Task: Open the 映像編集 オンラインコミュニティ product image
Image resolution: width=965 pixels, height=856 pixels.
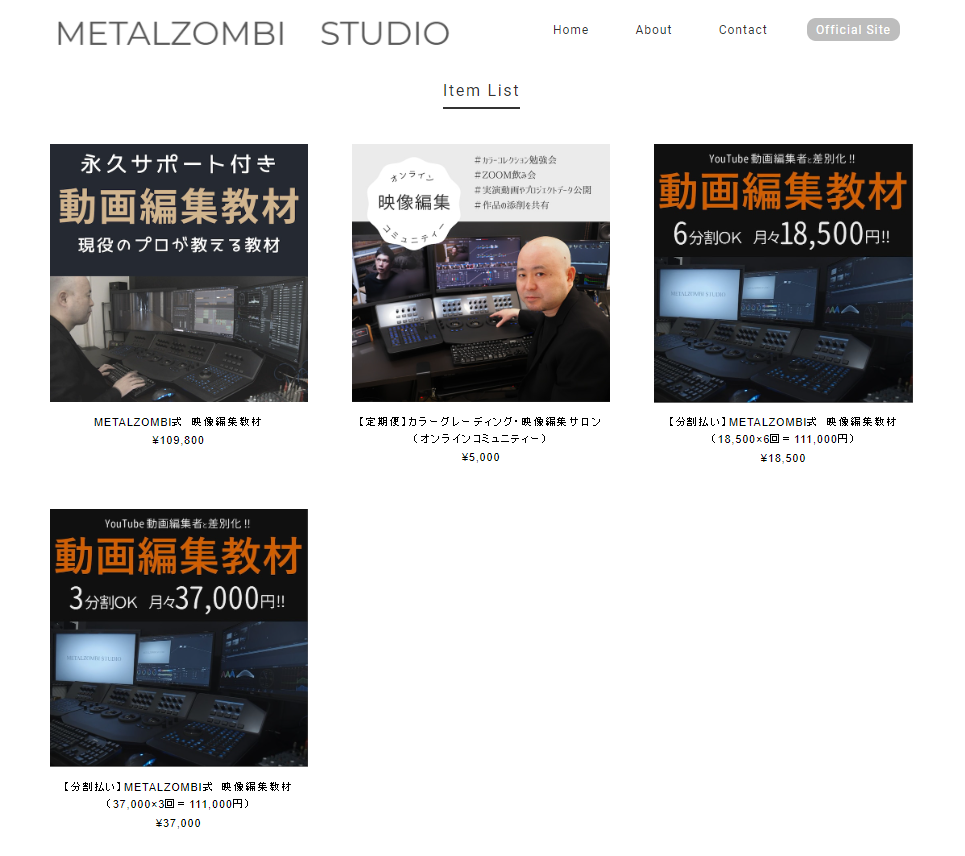Action: click(x=481, y=273)
